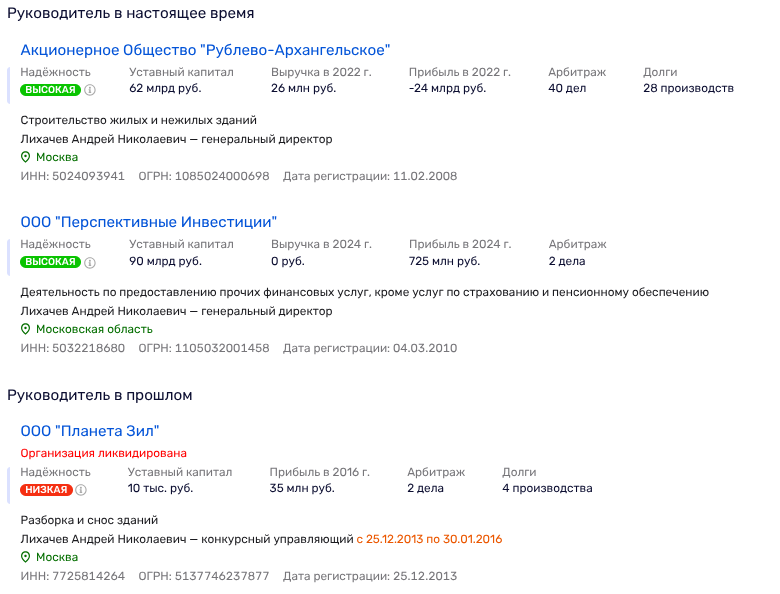Screen dimensions: 780x594
Task: Click info icon beside Планета Зил НИЗКАЯ badge
Action: 81,490
